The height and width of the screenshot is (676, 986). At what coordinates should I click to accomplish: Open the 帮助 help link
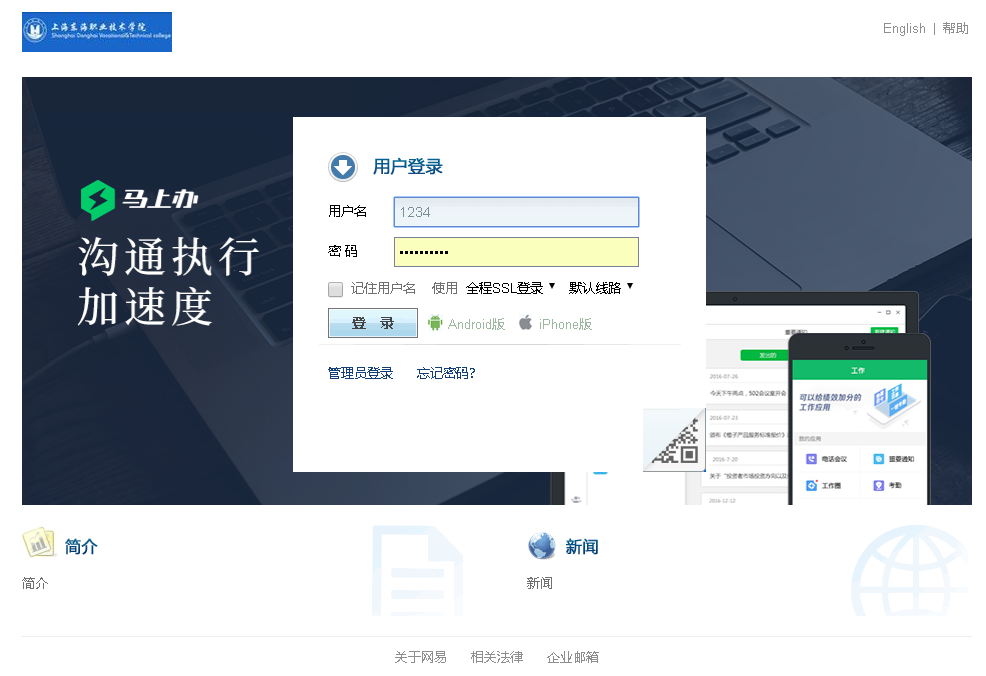(955, 28)
